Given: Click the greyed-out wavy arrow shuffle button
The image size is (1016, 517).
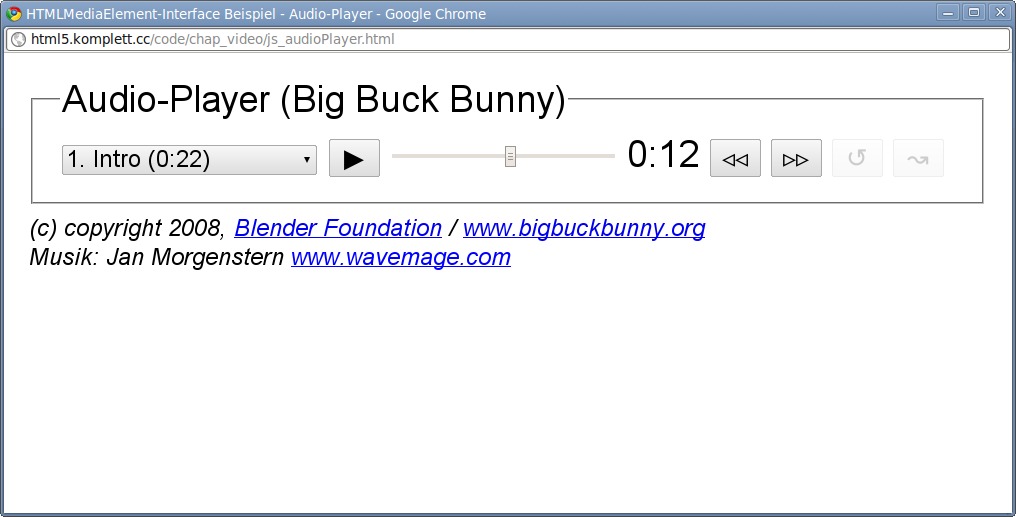Looking at the screenshot, I should pos(918,159).
